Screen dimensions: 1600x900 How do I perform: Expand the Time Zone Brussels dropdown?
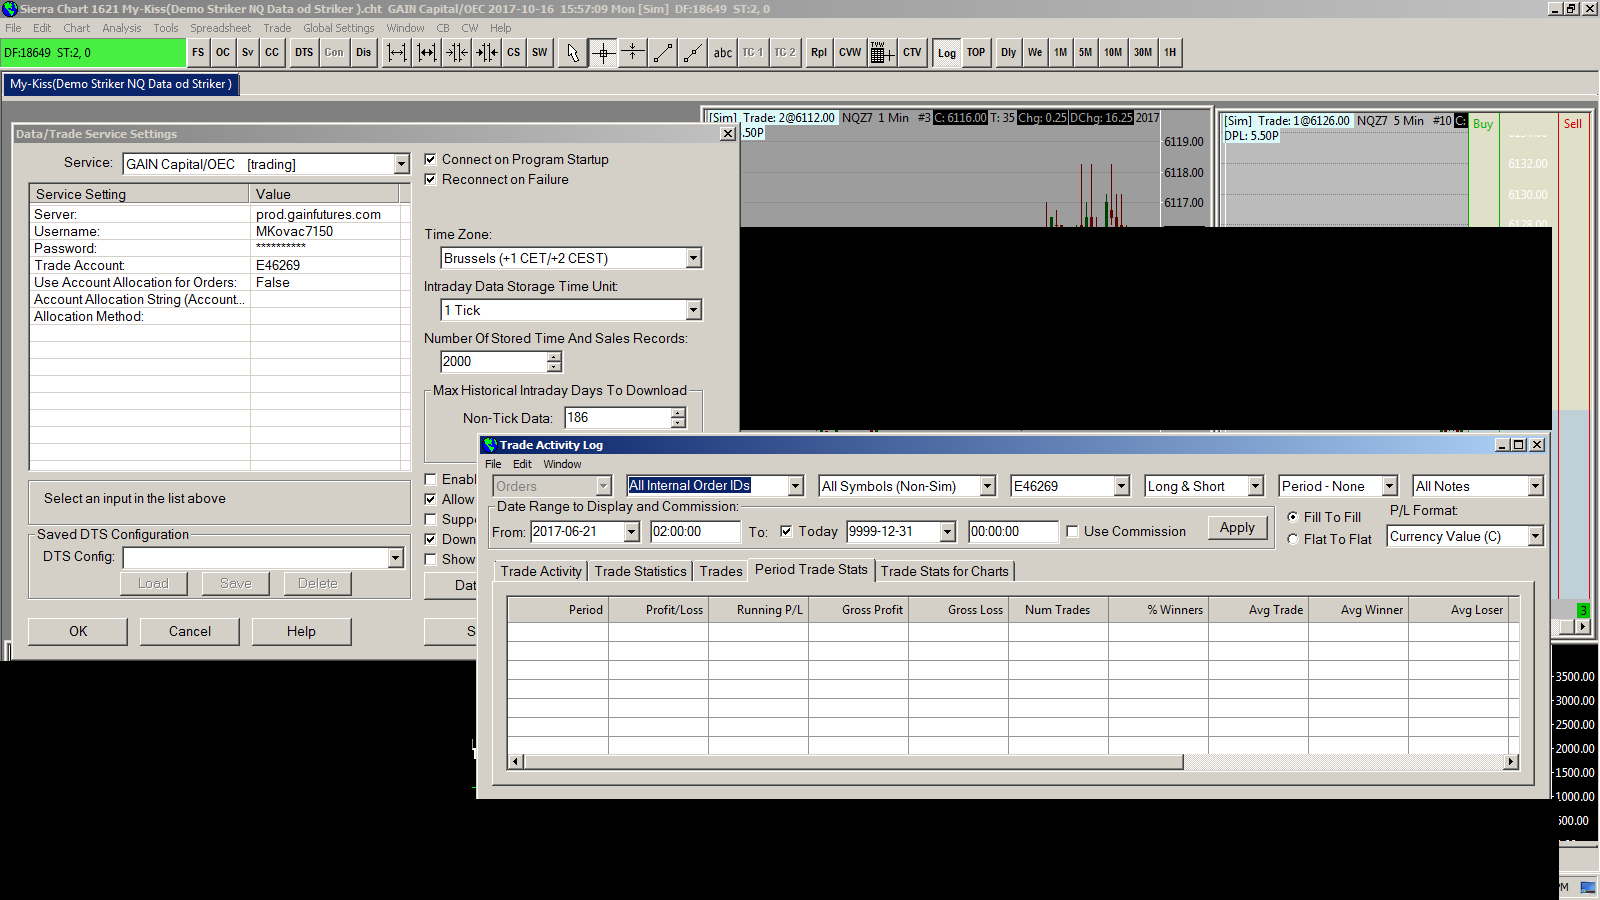(x=693, y=258)
